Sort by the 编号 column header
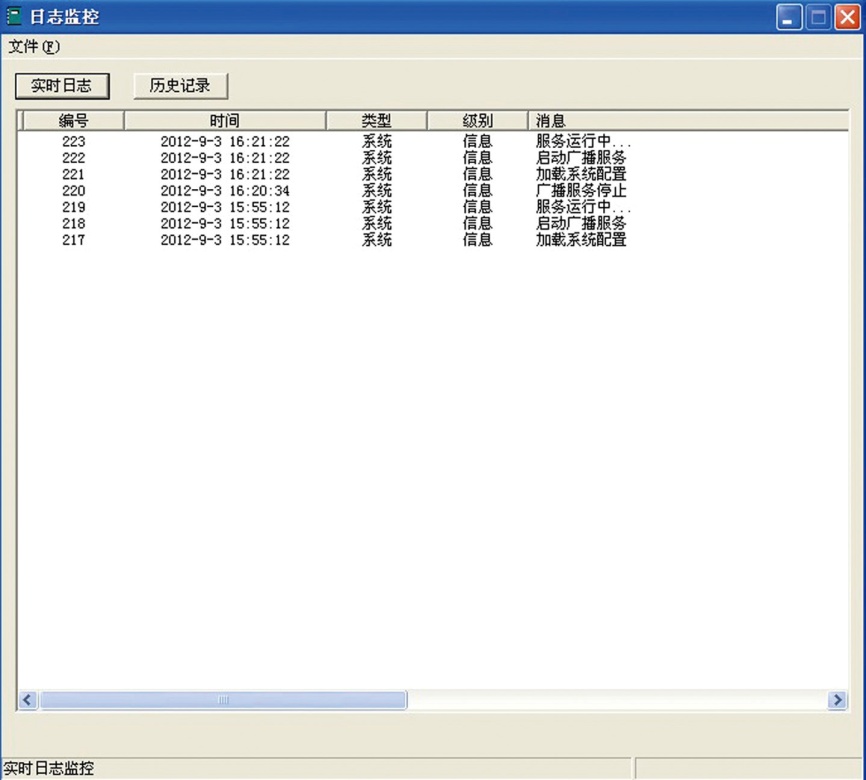The height and width of the screenshot is (780, 866). pos(73,120)
